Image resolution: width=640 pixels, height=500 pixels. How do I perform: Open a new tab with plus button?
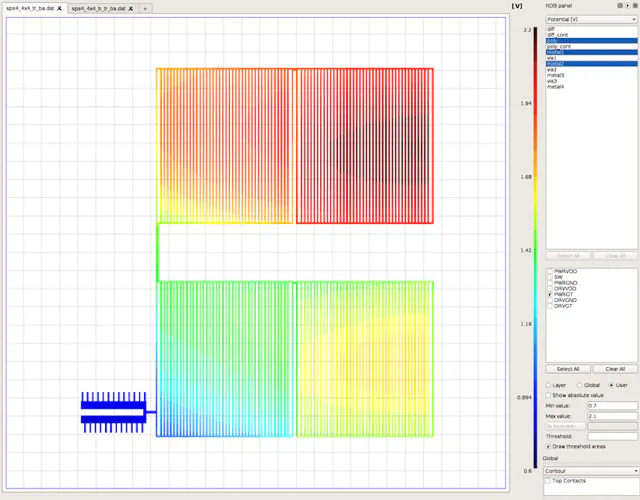[145, 9]
